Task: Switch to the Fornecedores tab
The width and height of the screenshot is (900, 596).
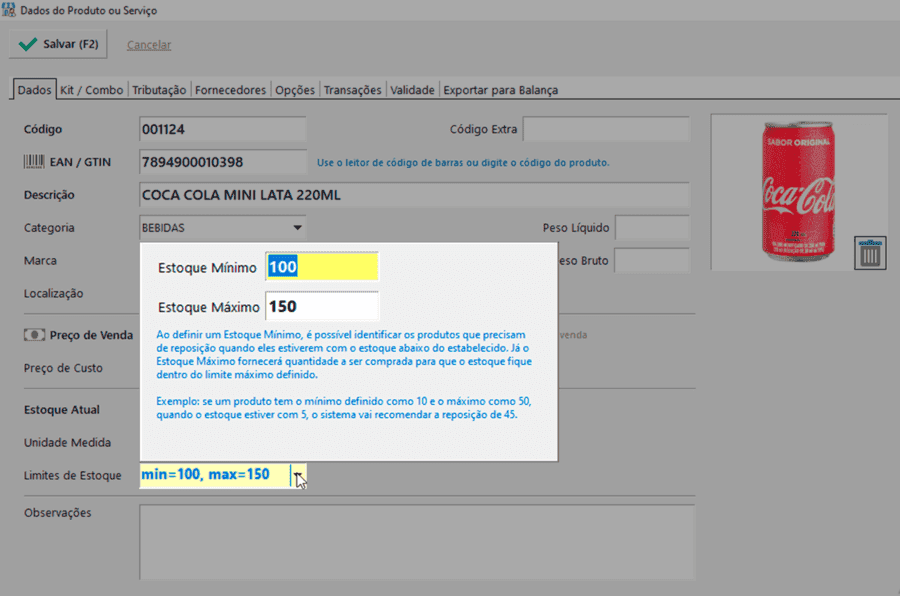Action: [x=230, y=89]
